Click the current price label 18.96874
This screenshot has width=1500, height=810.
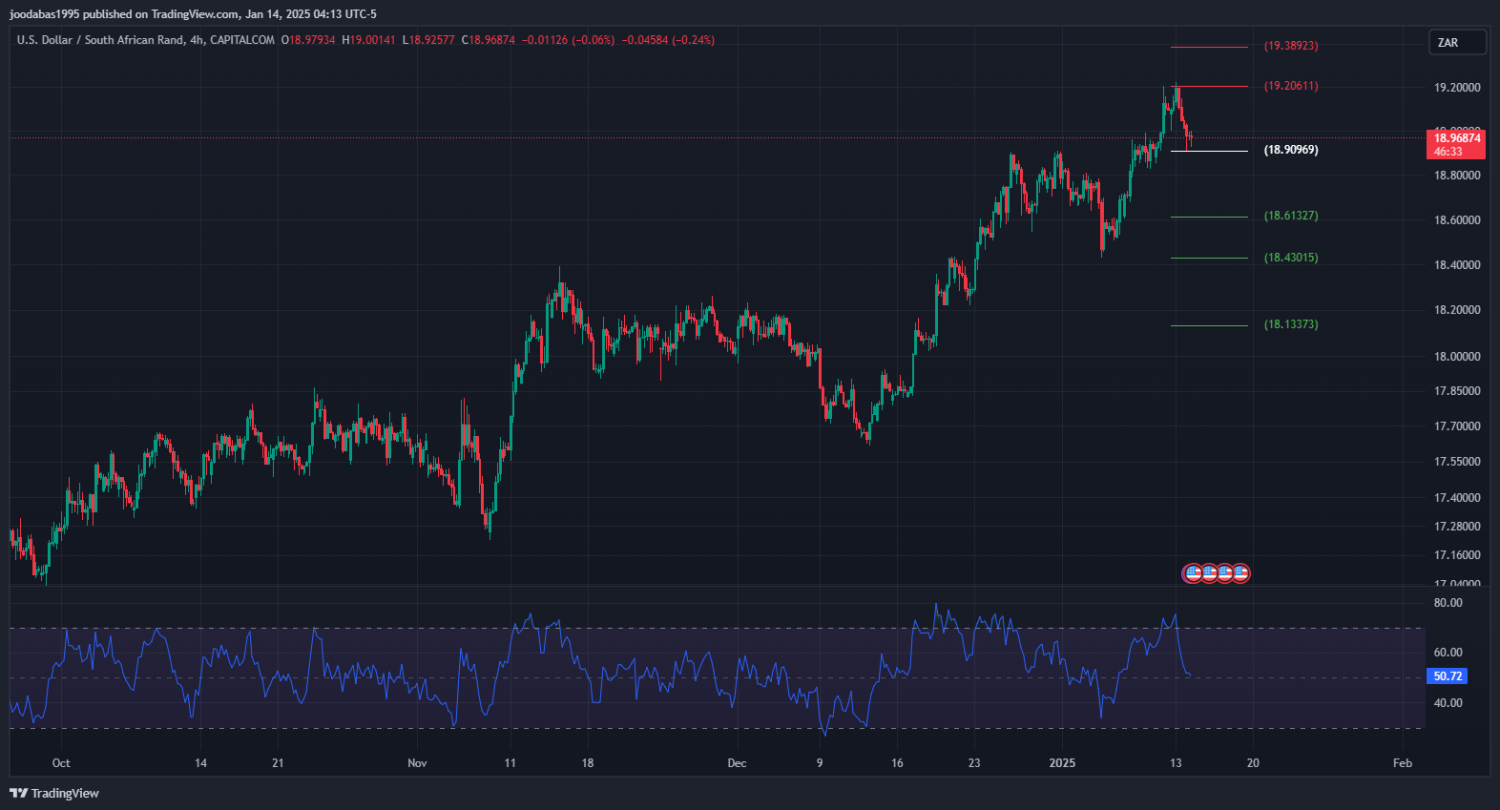1455,138
